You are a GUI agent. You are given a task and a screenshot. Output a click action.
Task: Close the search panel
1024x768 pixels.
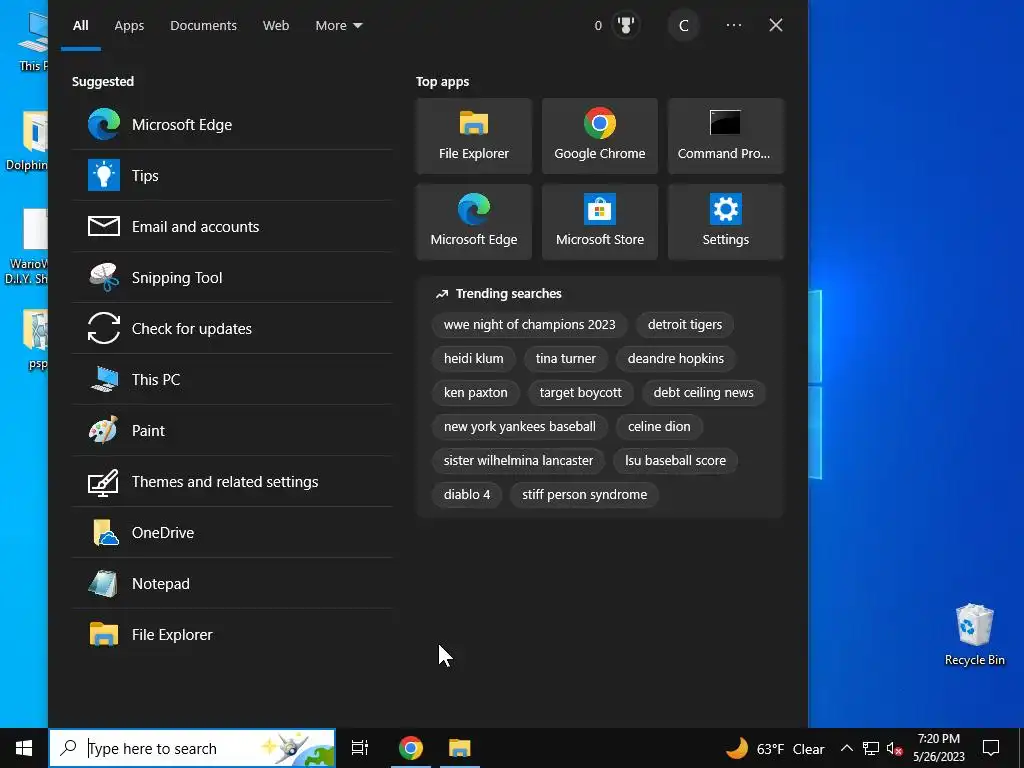pyautogui.click(x=776, y=25)
